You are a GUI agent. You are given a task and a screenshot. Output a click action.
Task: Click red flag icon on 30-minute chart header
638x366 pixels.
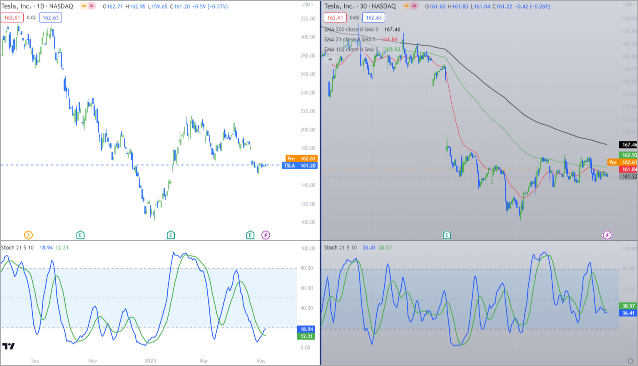point(413,7)
